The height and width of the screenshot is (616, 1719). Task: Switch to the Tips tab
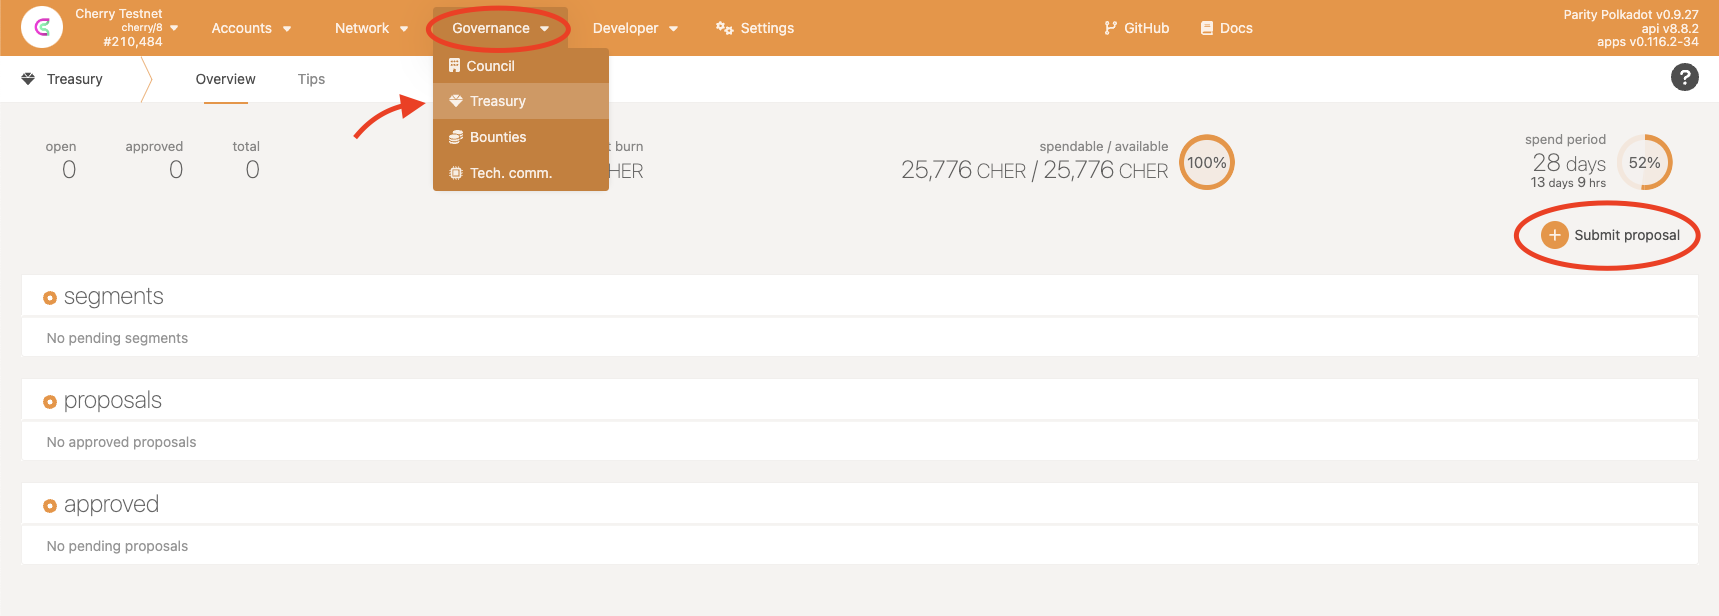pos(311,79)
